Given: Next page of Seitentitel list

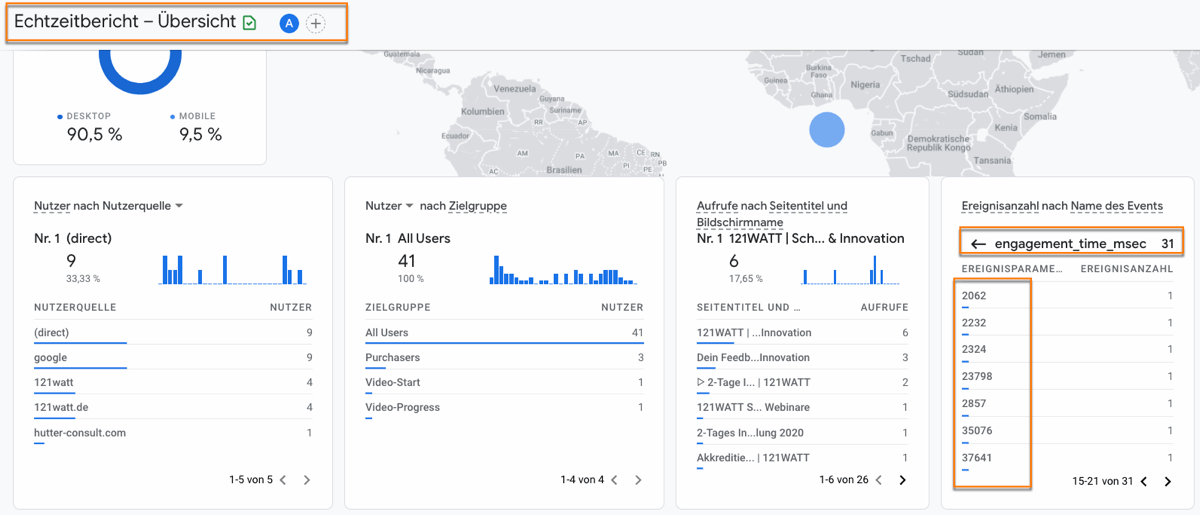Looking at the screenshot, I should click(902, 480).
